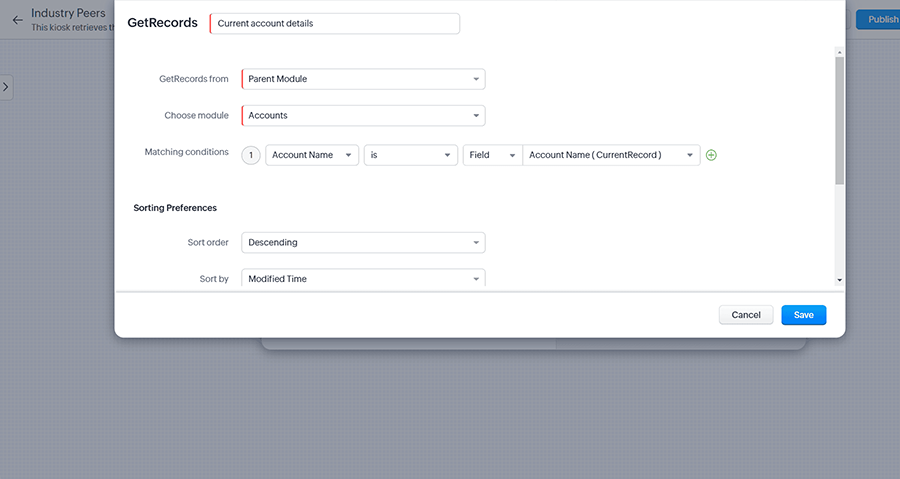Click the 'GetRecords from' label
This screenshot has height=479, width=900.
193,79
